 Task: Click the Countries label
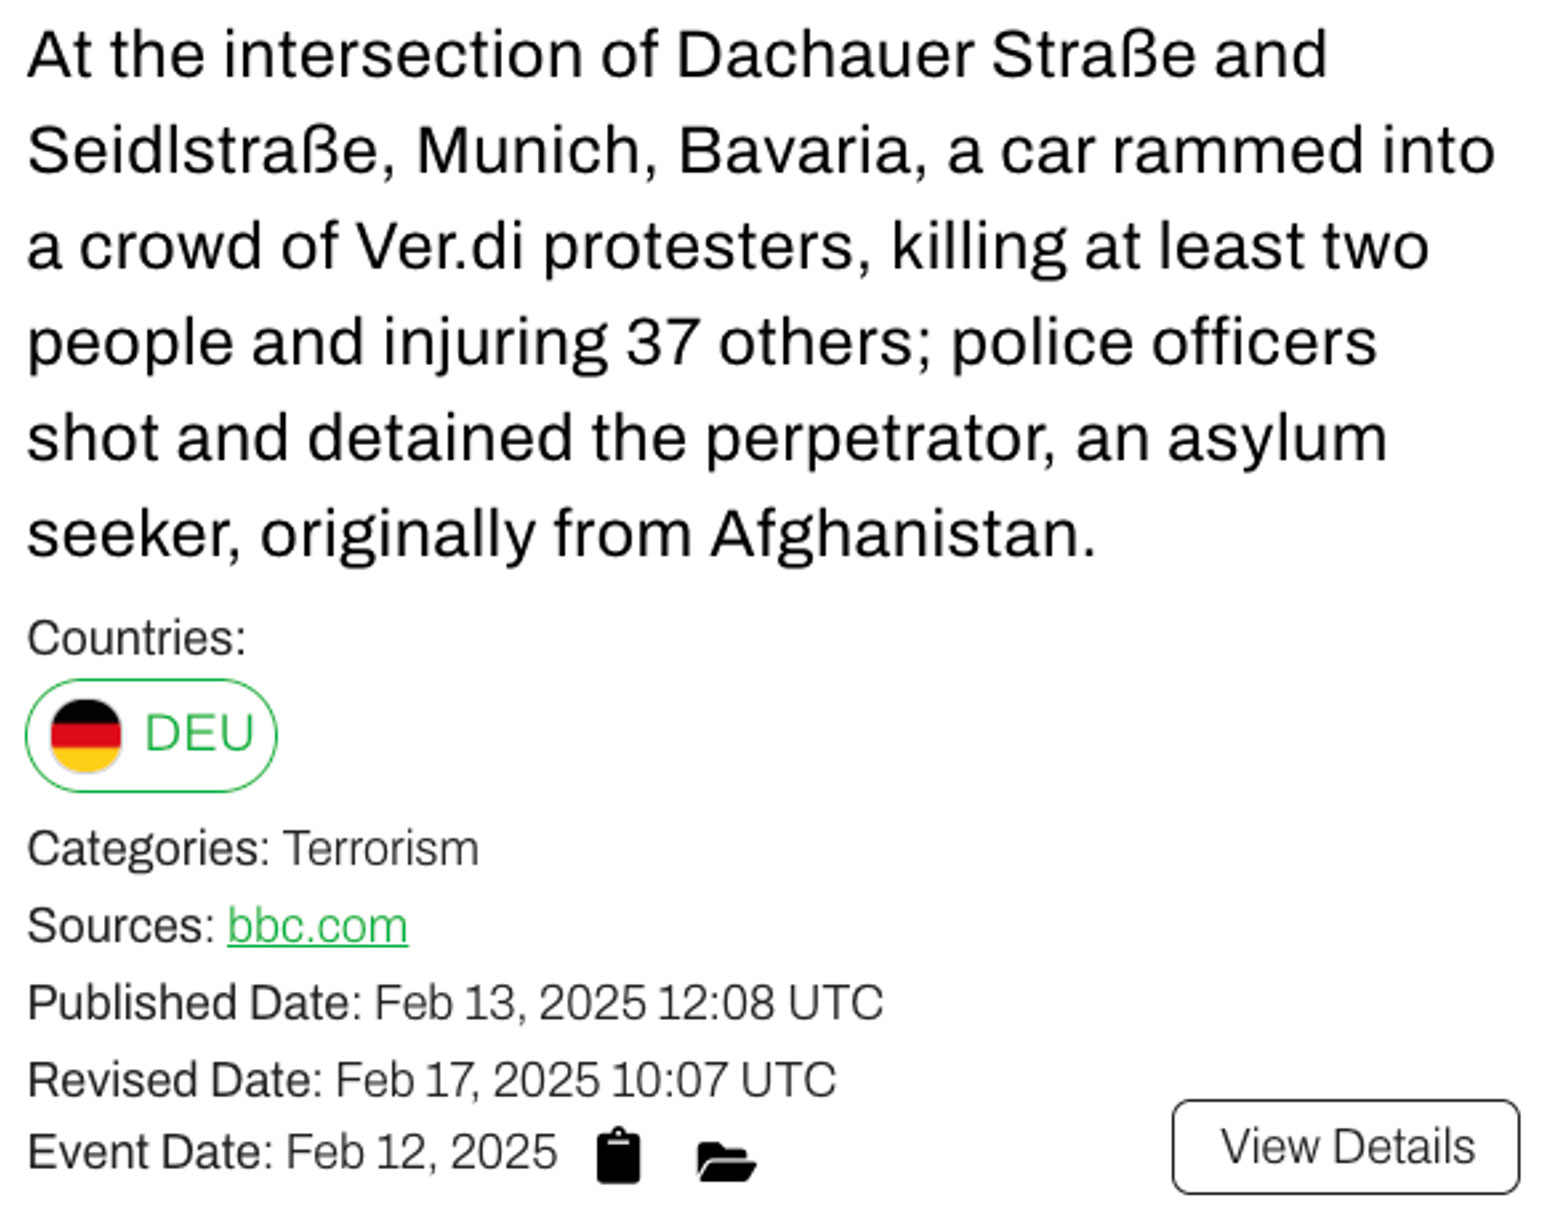[x=136, y=638]
